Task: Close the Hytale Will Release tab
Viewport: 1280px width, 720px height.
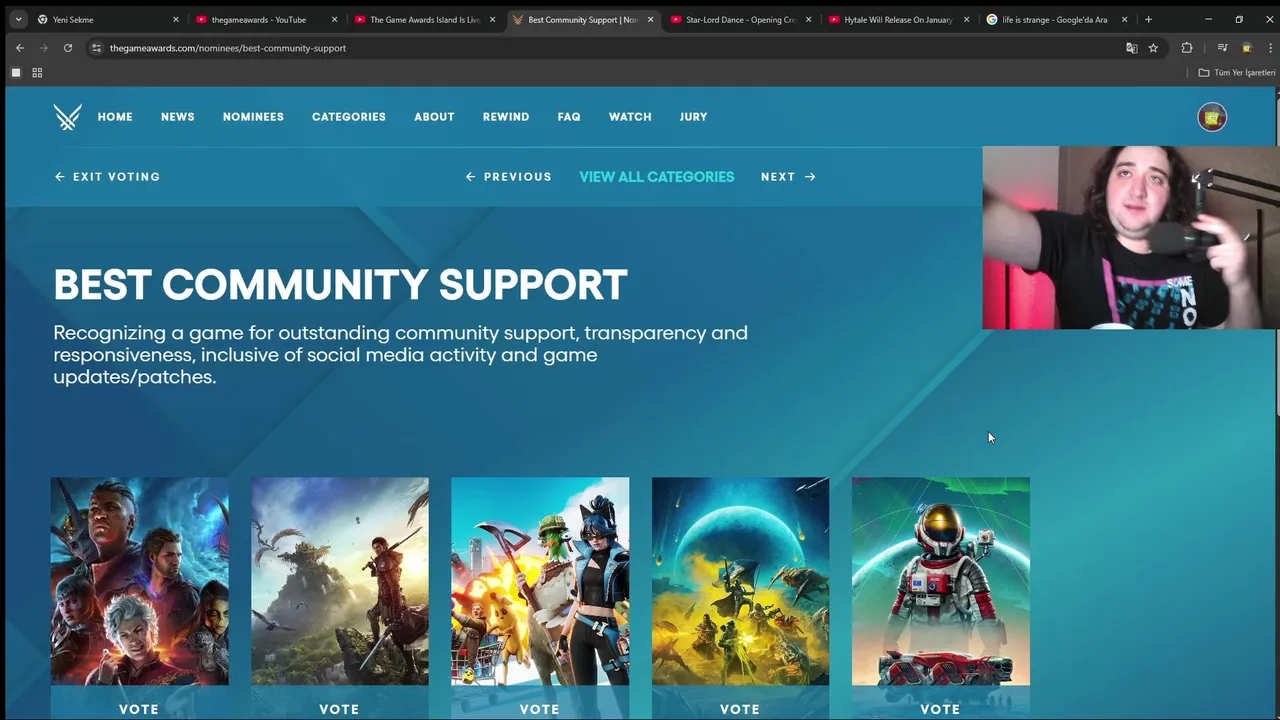Action: click(x=966, y=19)
